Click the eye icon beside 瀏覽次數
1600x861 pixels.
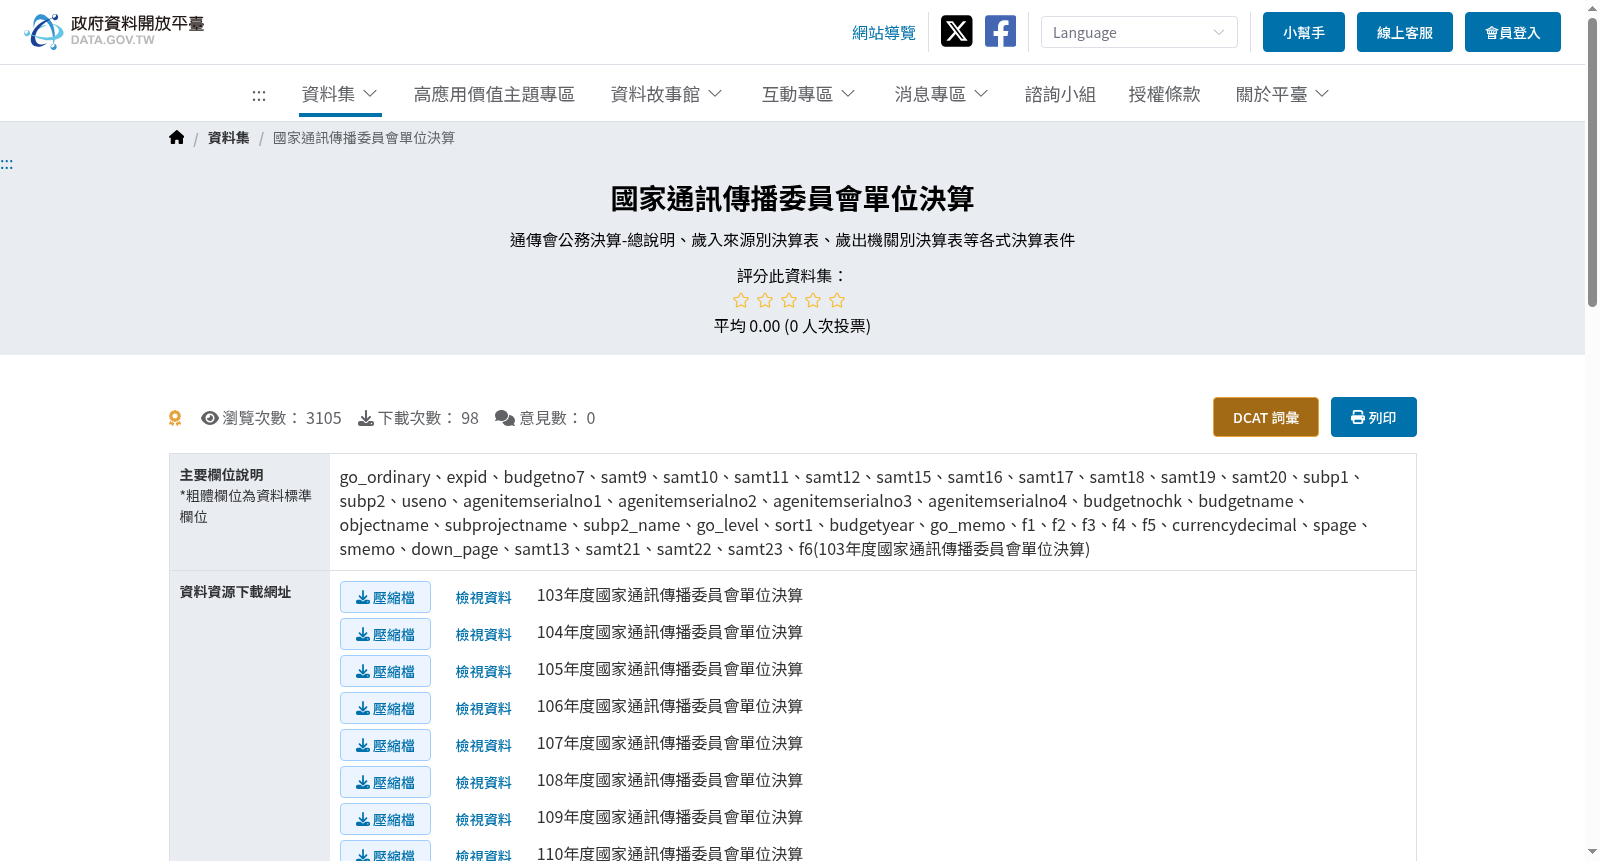click(210, 418)
